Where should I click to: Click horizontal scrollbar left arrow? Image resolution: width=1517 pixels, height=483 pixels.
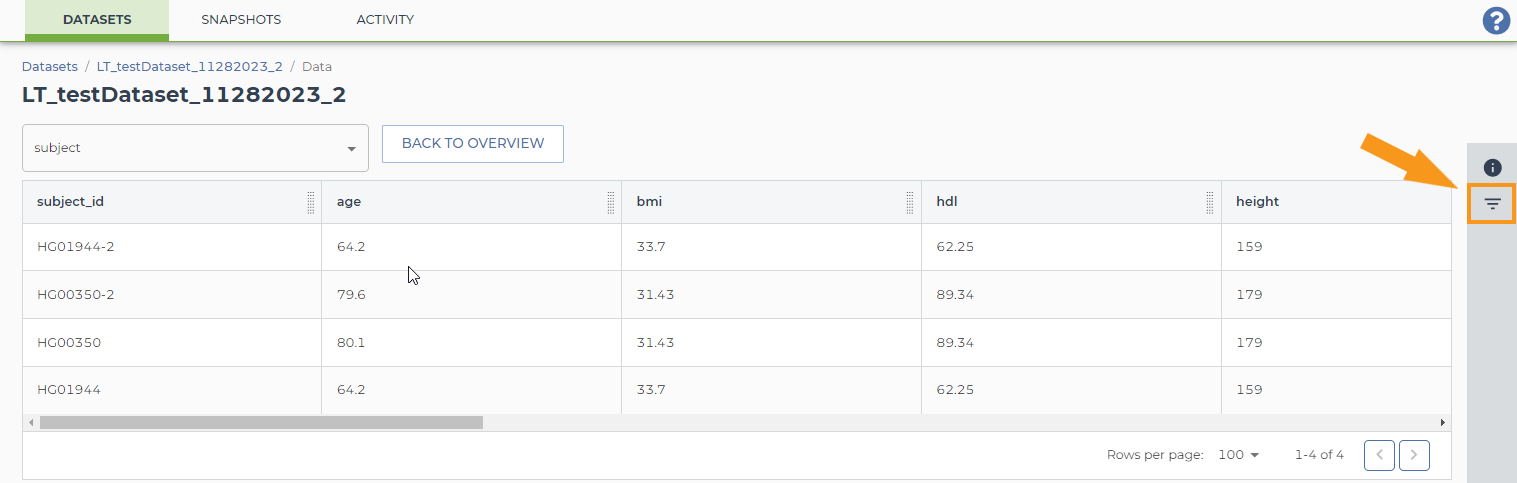click(x=31, y=423)
